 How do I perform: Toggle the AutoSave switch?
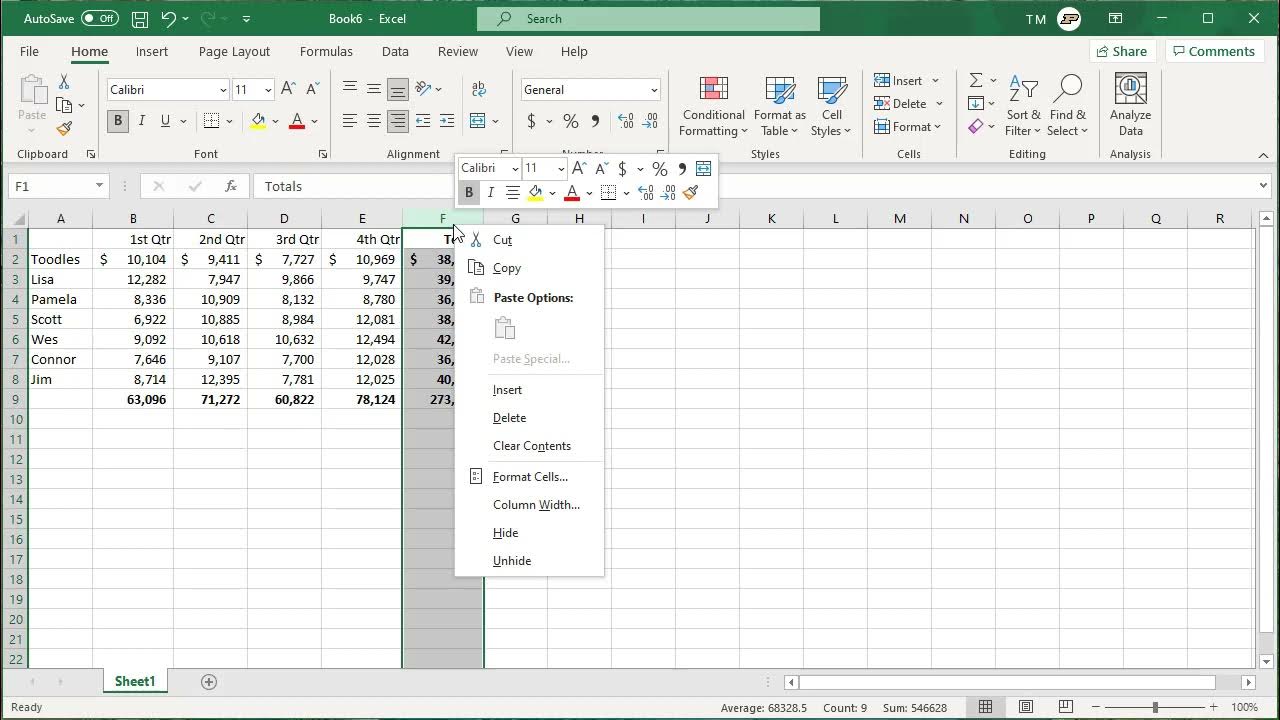(x=99, y=19)
